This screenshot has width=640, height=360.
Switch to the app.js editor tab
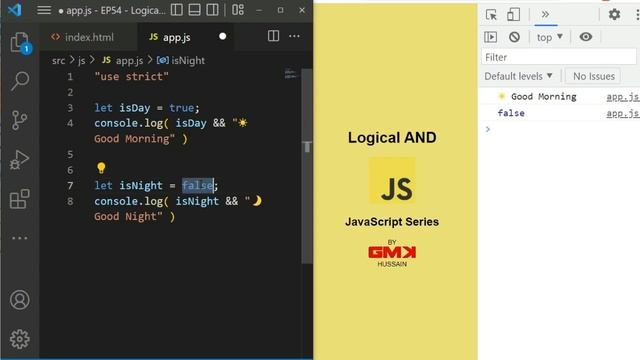[186, 37]
